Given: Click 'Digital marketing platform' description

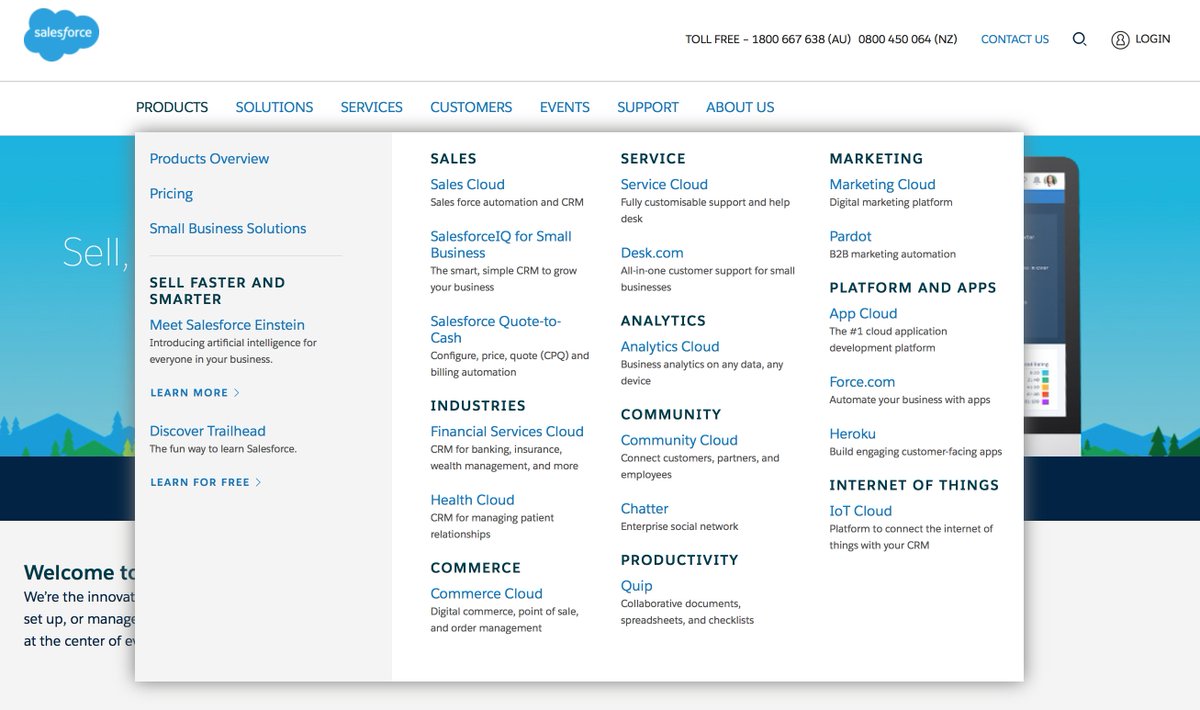Looking at the screenshot, I should pos(891,202).
